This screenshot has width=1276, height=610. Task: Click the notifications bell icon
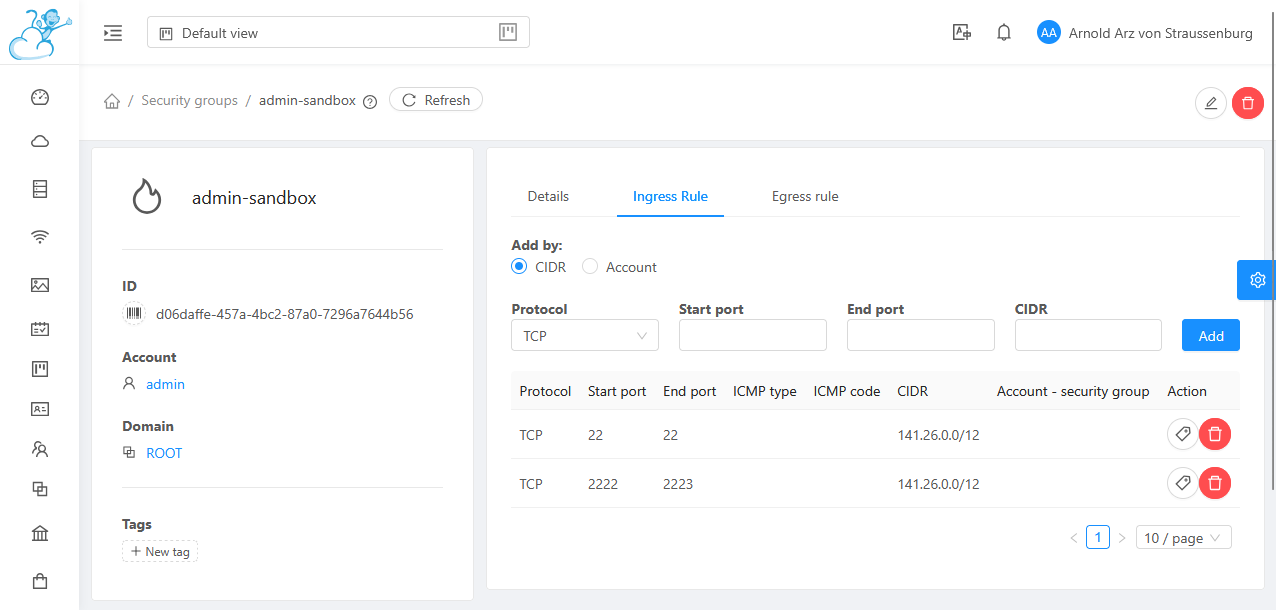(1004, 33)
